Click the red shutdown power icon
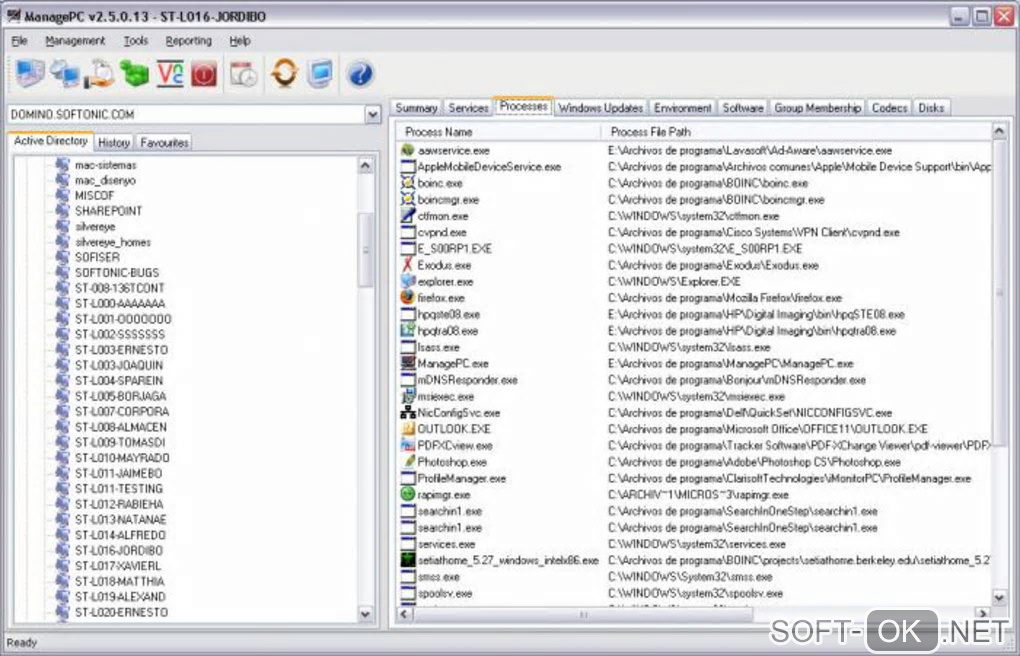1020x656 pixels. pyautogui.click(x=204, y=74)
